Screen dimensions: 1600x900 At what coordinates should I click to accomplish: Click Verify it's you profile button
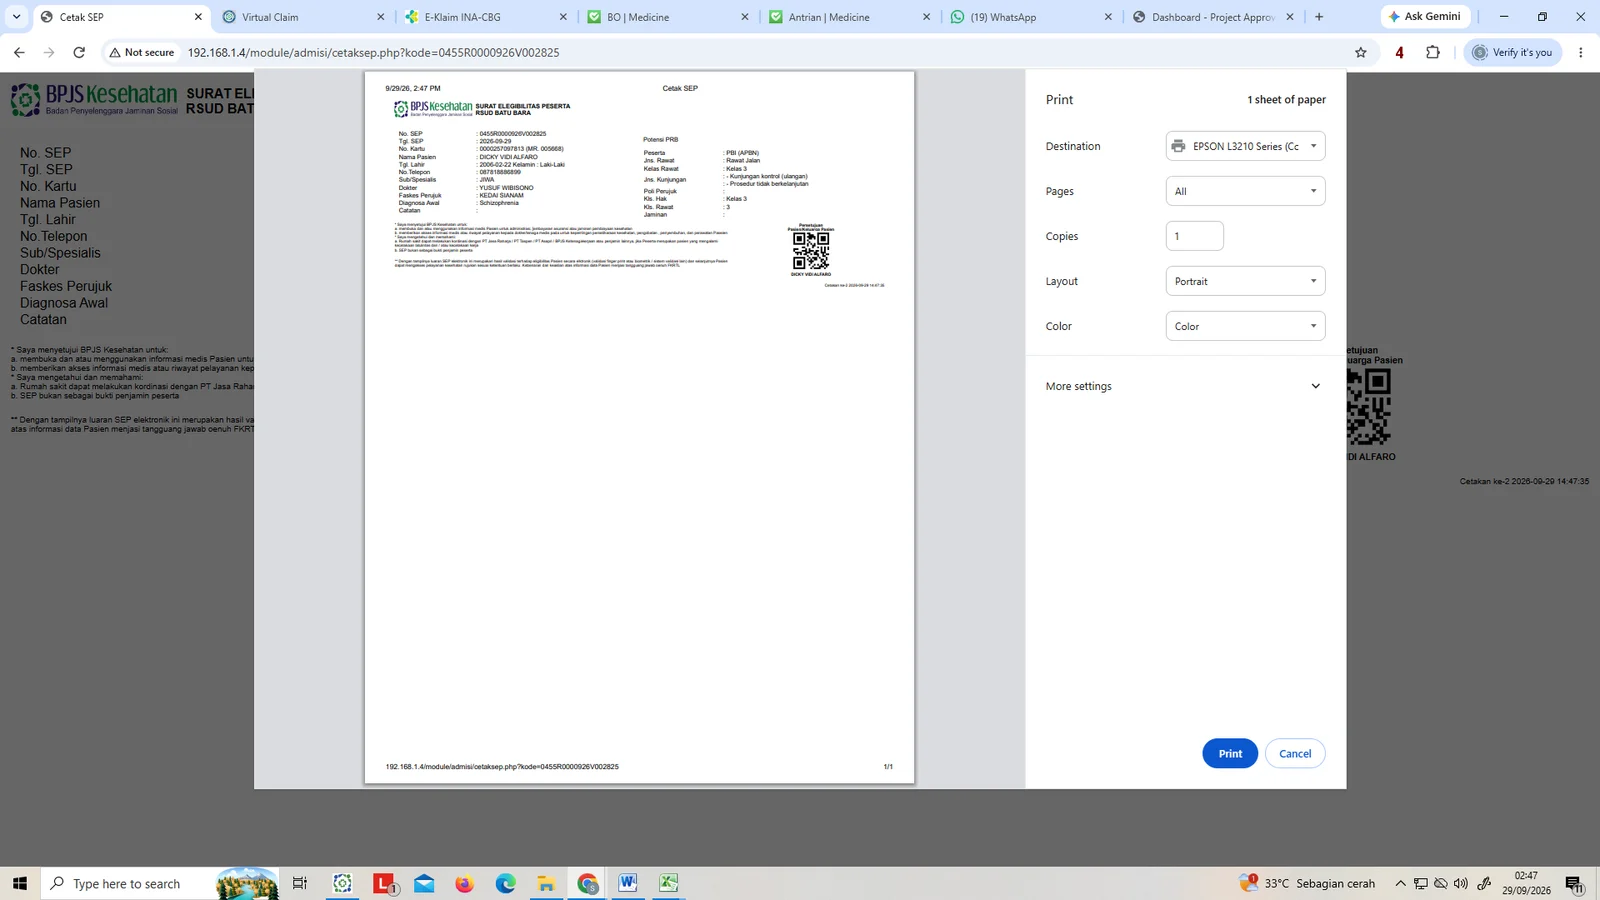(x=1512, y=52)
